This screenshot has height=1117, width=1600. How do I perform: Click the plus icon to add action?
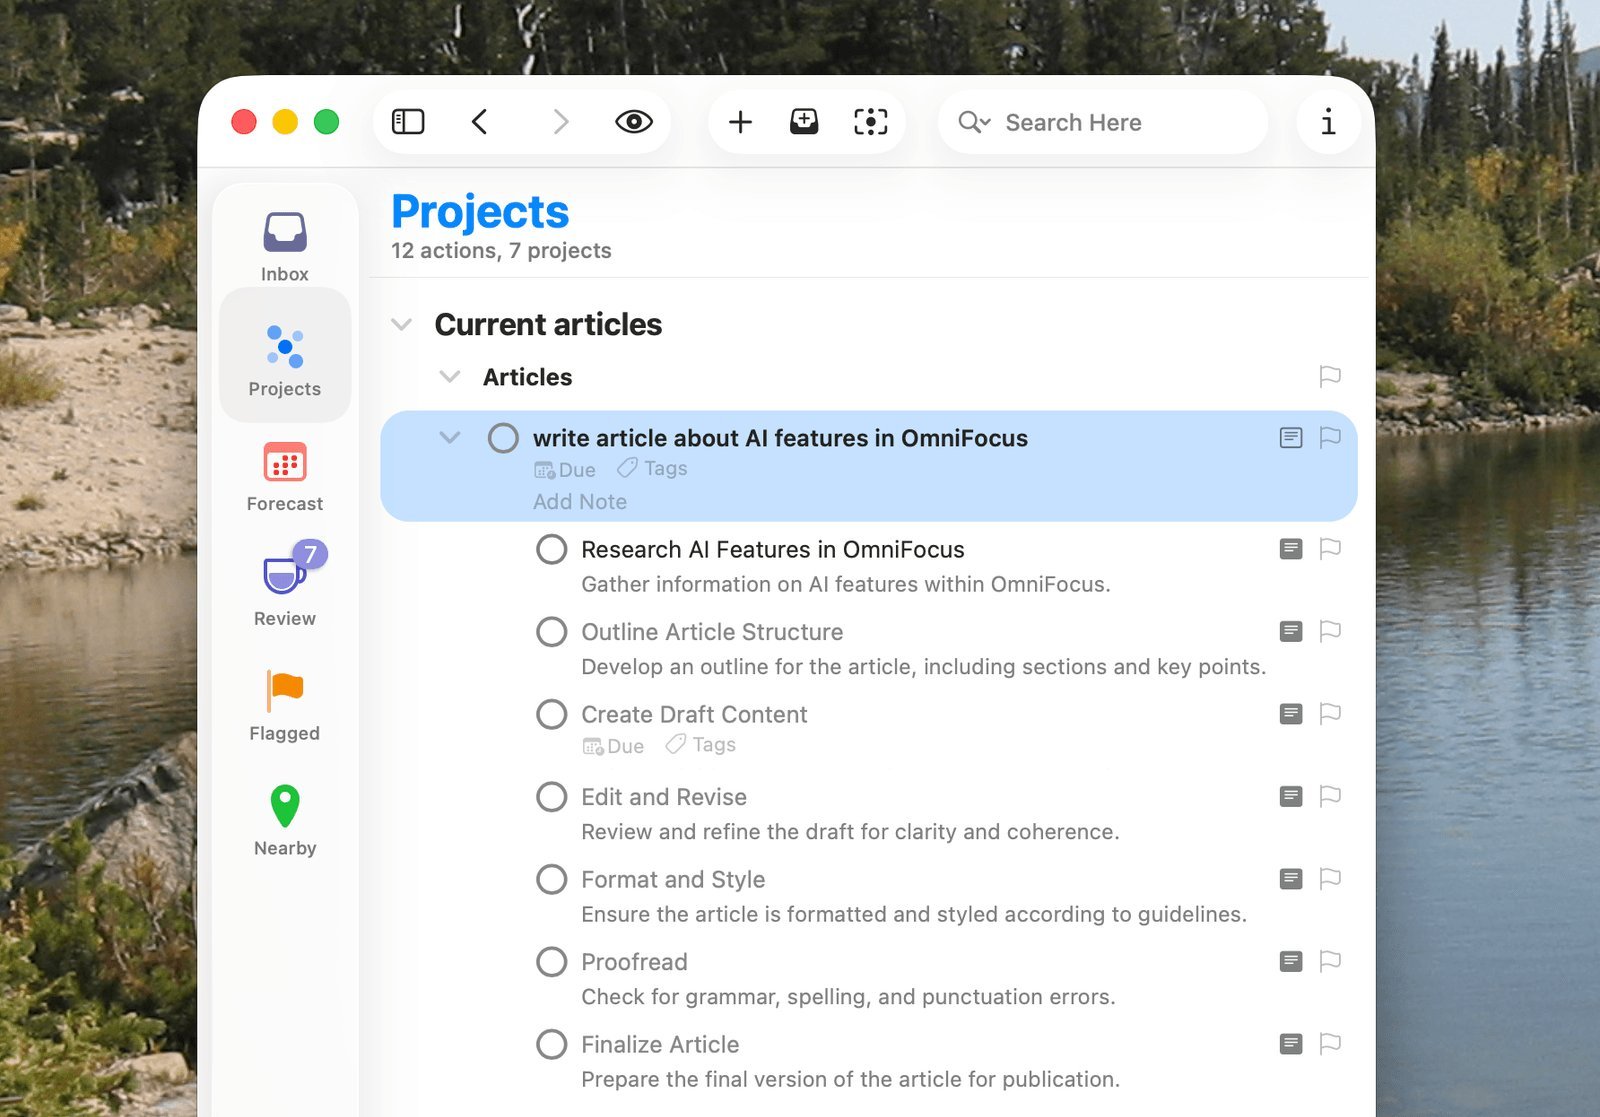(x=740, y=122)
